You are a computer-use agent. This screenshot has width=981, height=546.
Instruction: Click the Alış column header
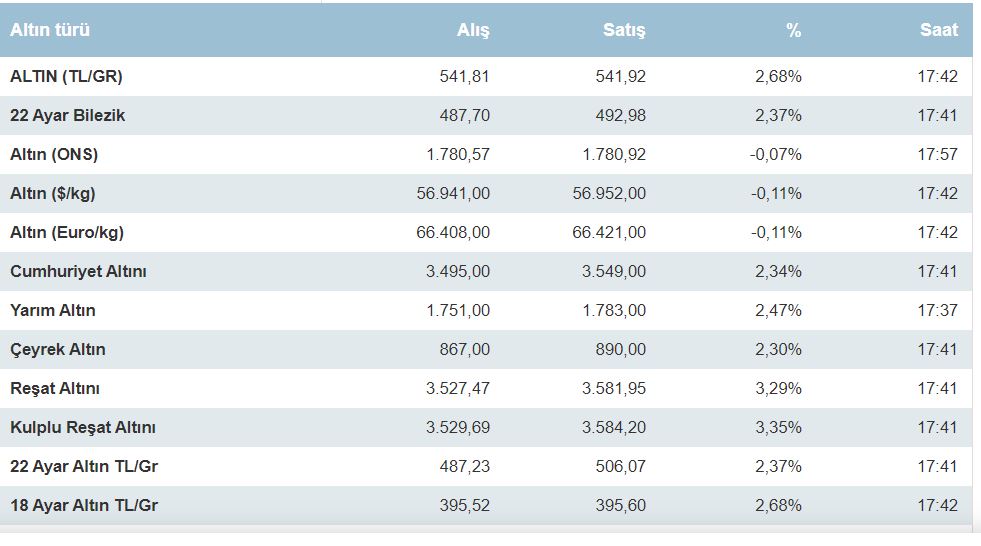click(x=473, y=30)
